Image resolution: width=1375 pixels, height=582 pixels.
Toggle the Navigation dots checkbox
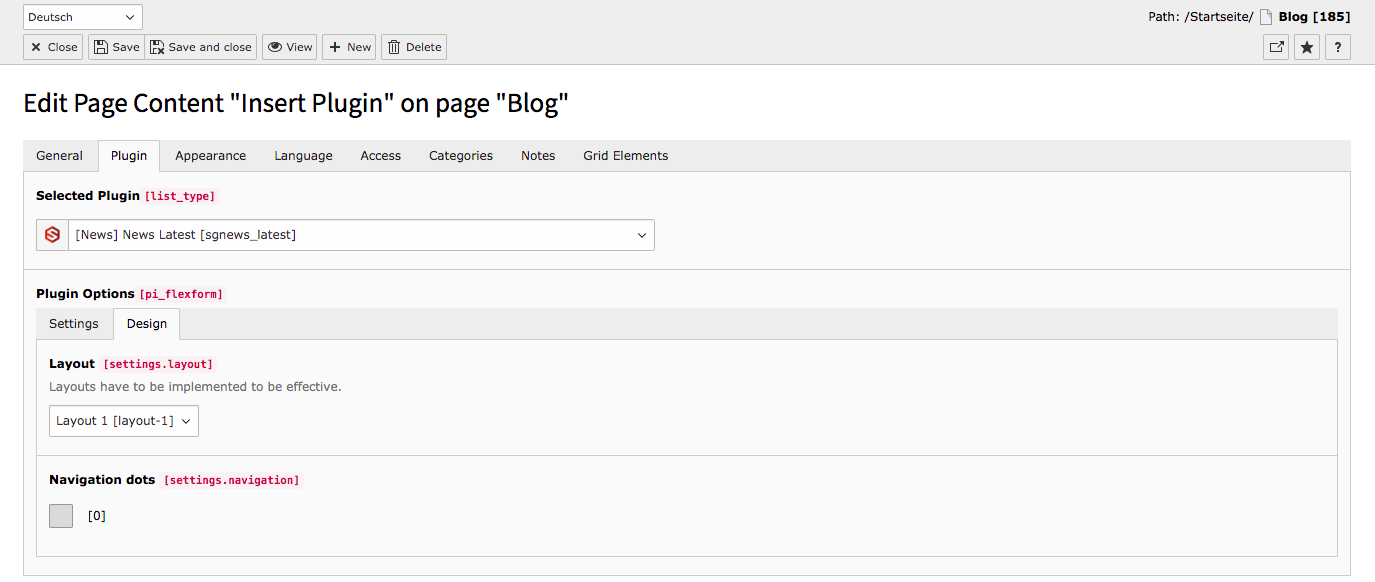tap(61, 516)
